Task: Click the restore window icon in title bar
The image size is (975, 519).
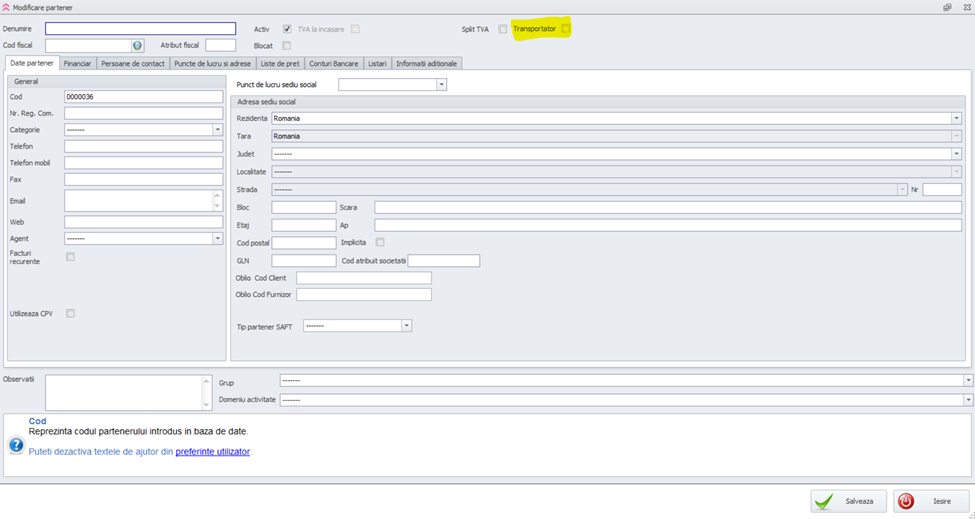Action: click(947, 7)
